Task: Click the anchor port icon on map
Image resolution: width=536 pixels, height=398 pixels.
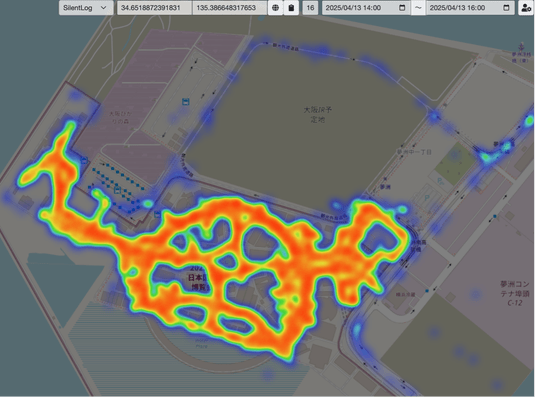Action: 521,46
